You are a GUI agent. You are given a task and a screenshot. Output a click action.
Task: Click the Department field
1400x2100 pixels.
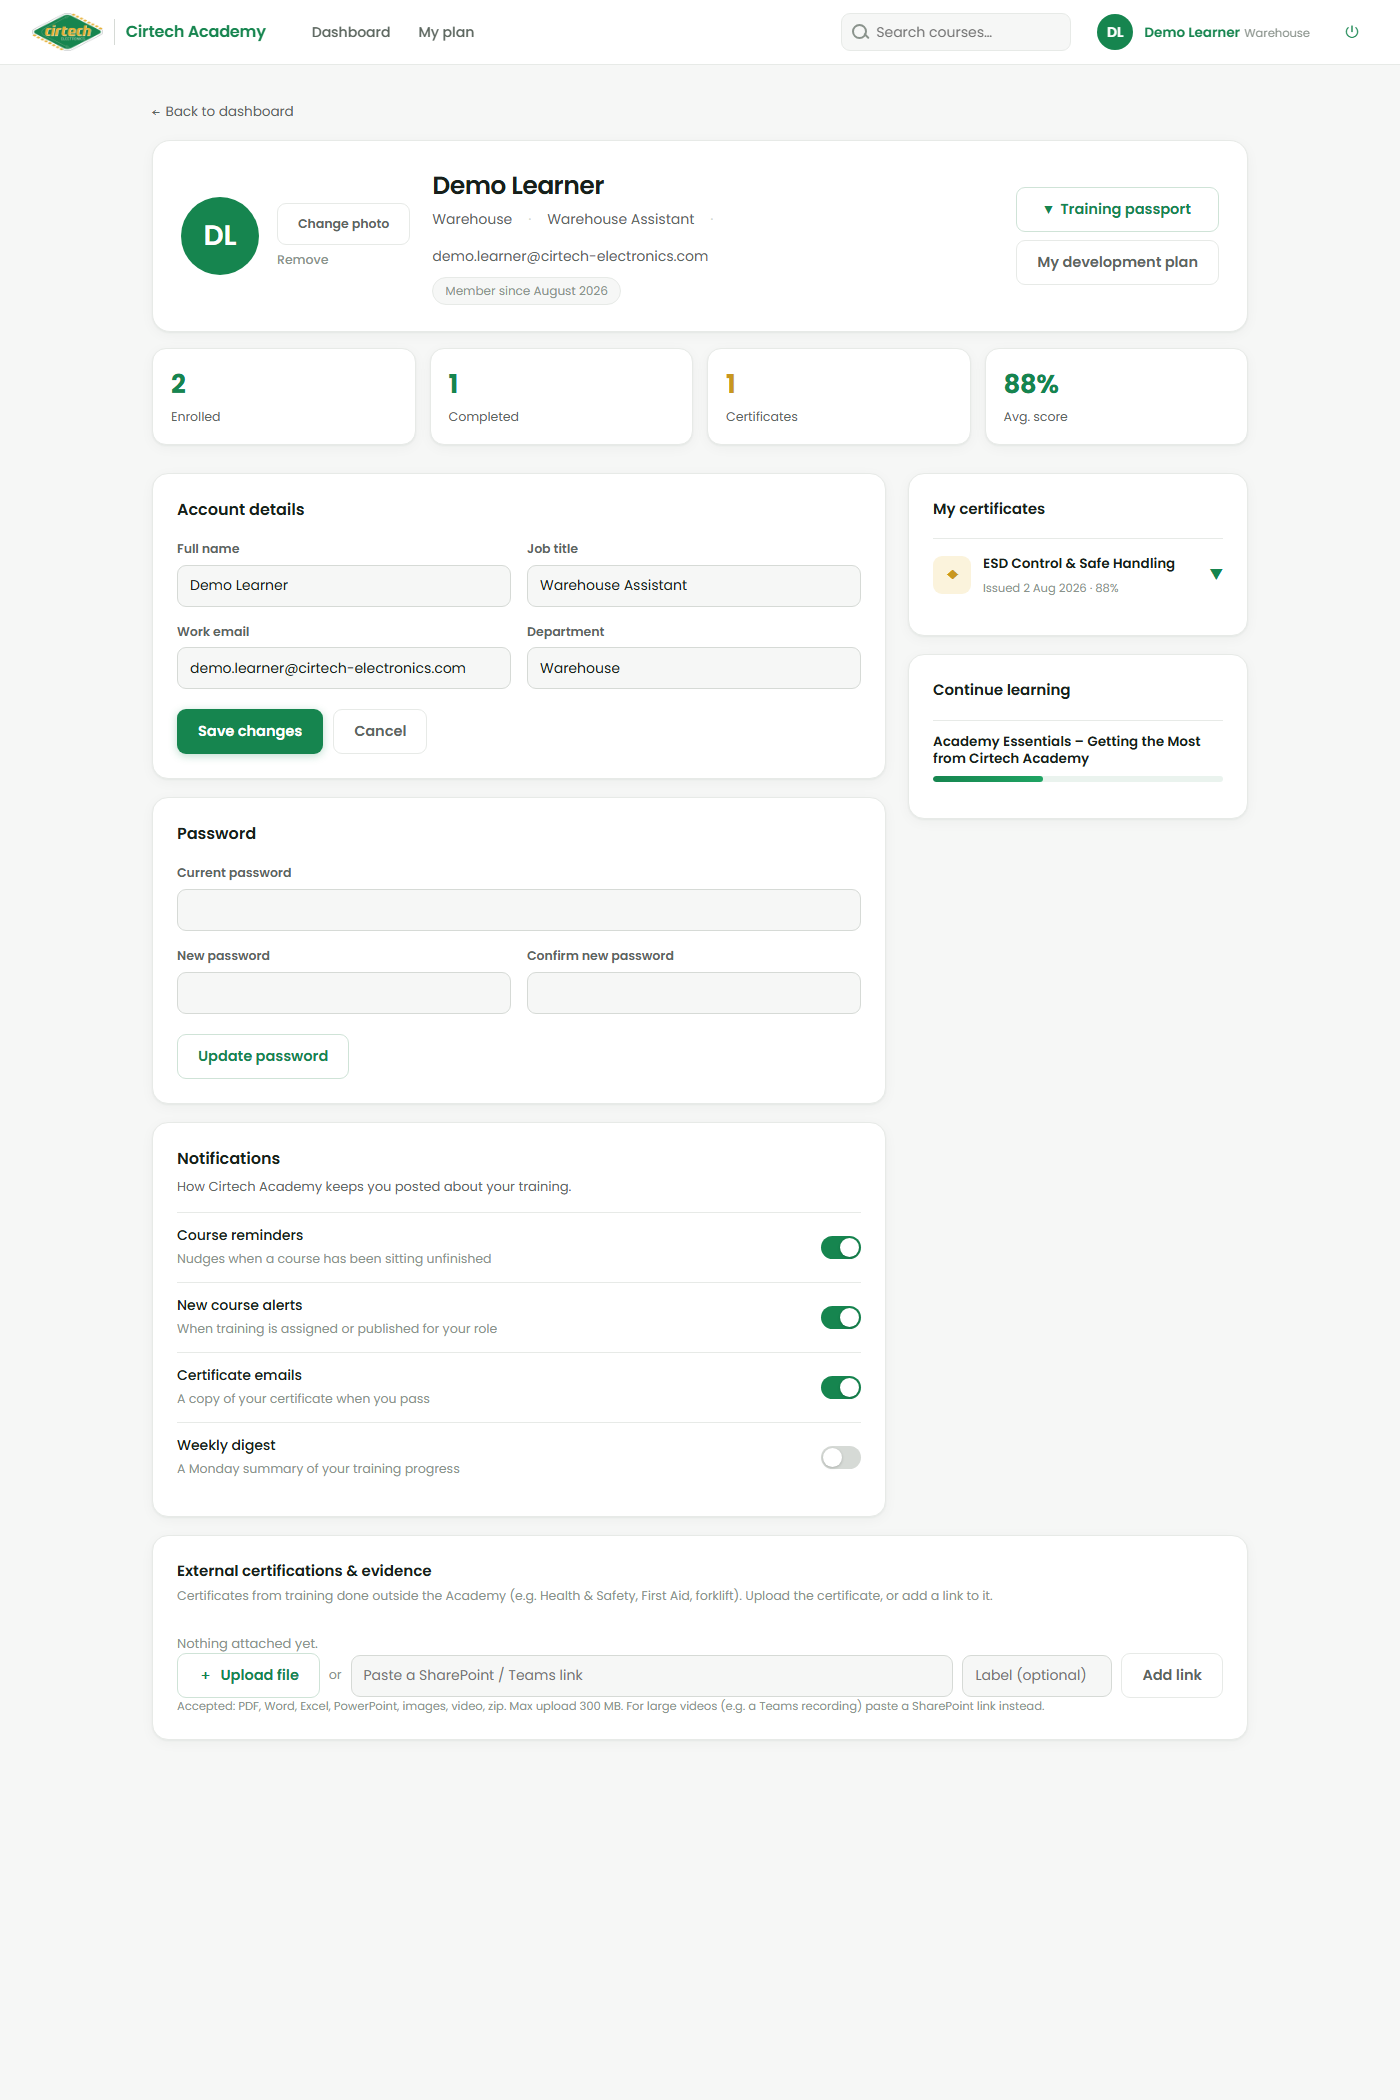694,668
